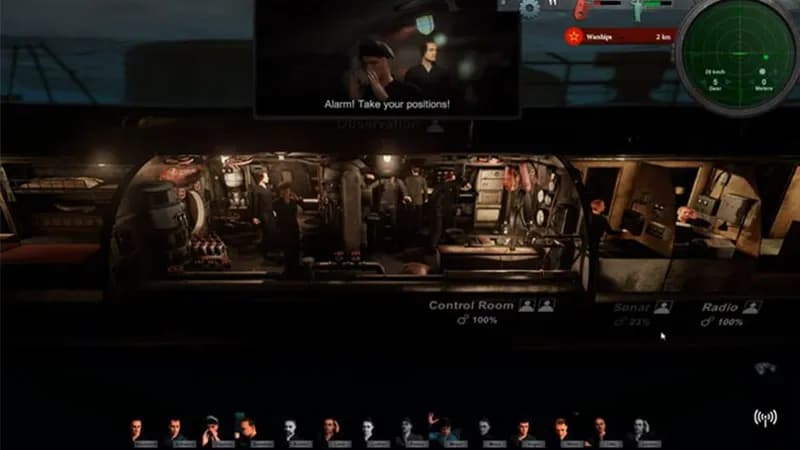800x450 pixels.
Task: Click the Radio 100% efficiency readout
Action: [720, 322]
